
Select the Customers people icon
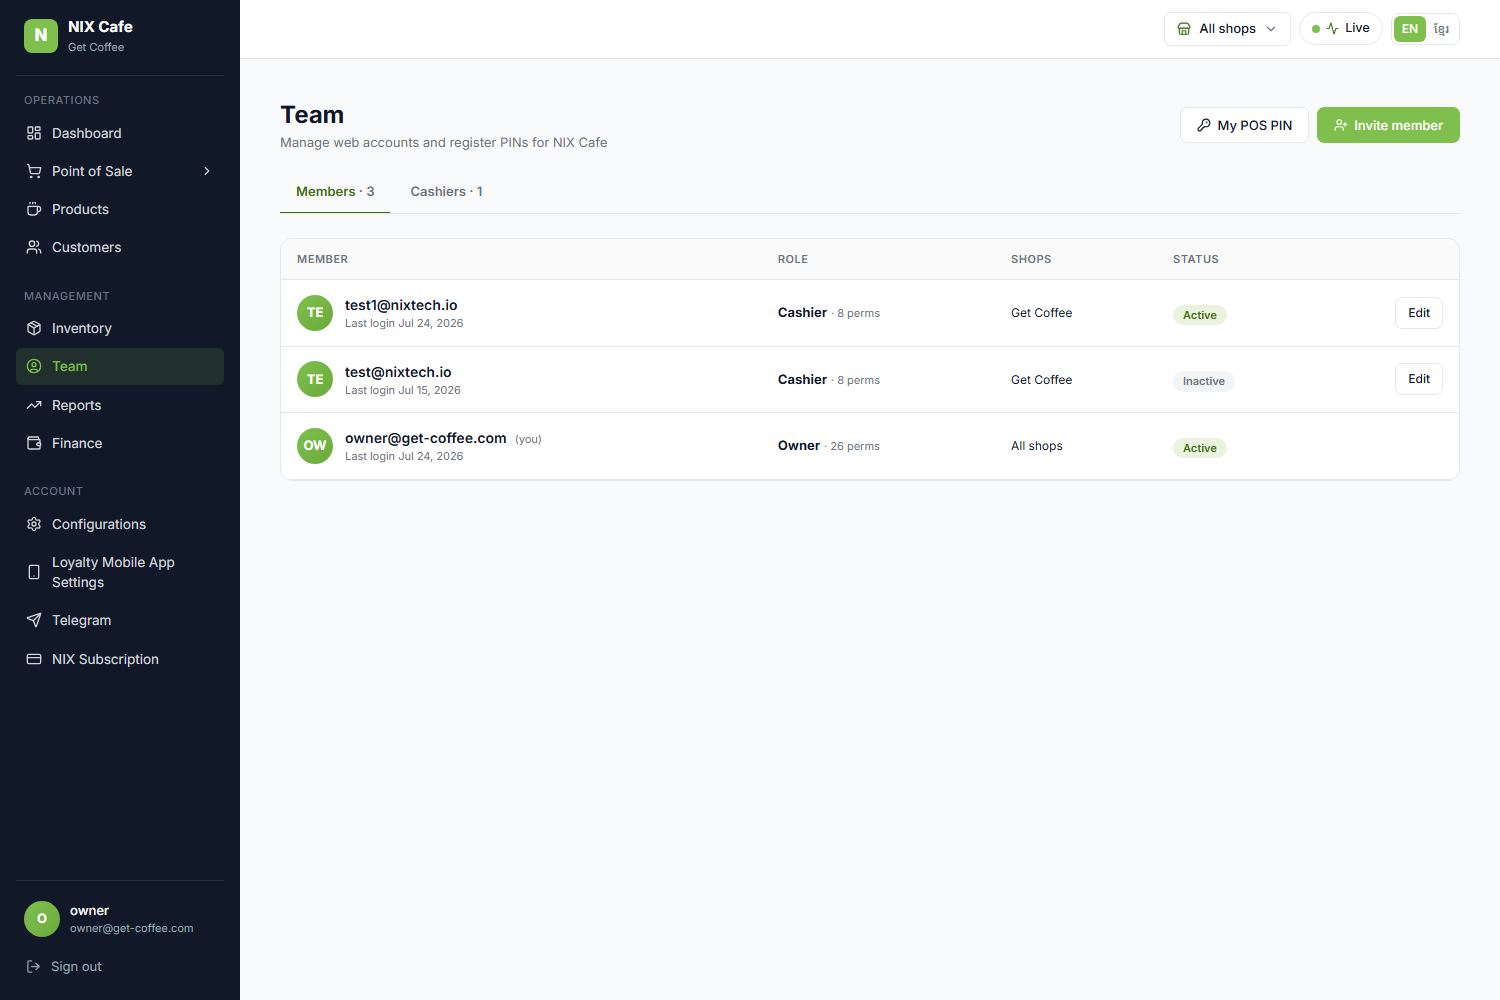(34, 247)
